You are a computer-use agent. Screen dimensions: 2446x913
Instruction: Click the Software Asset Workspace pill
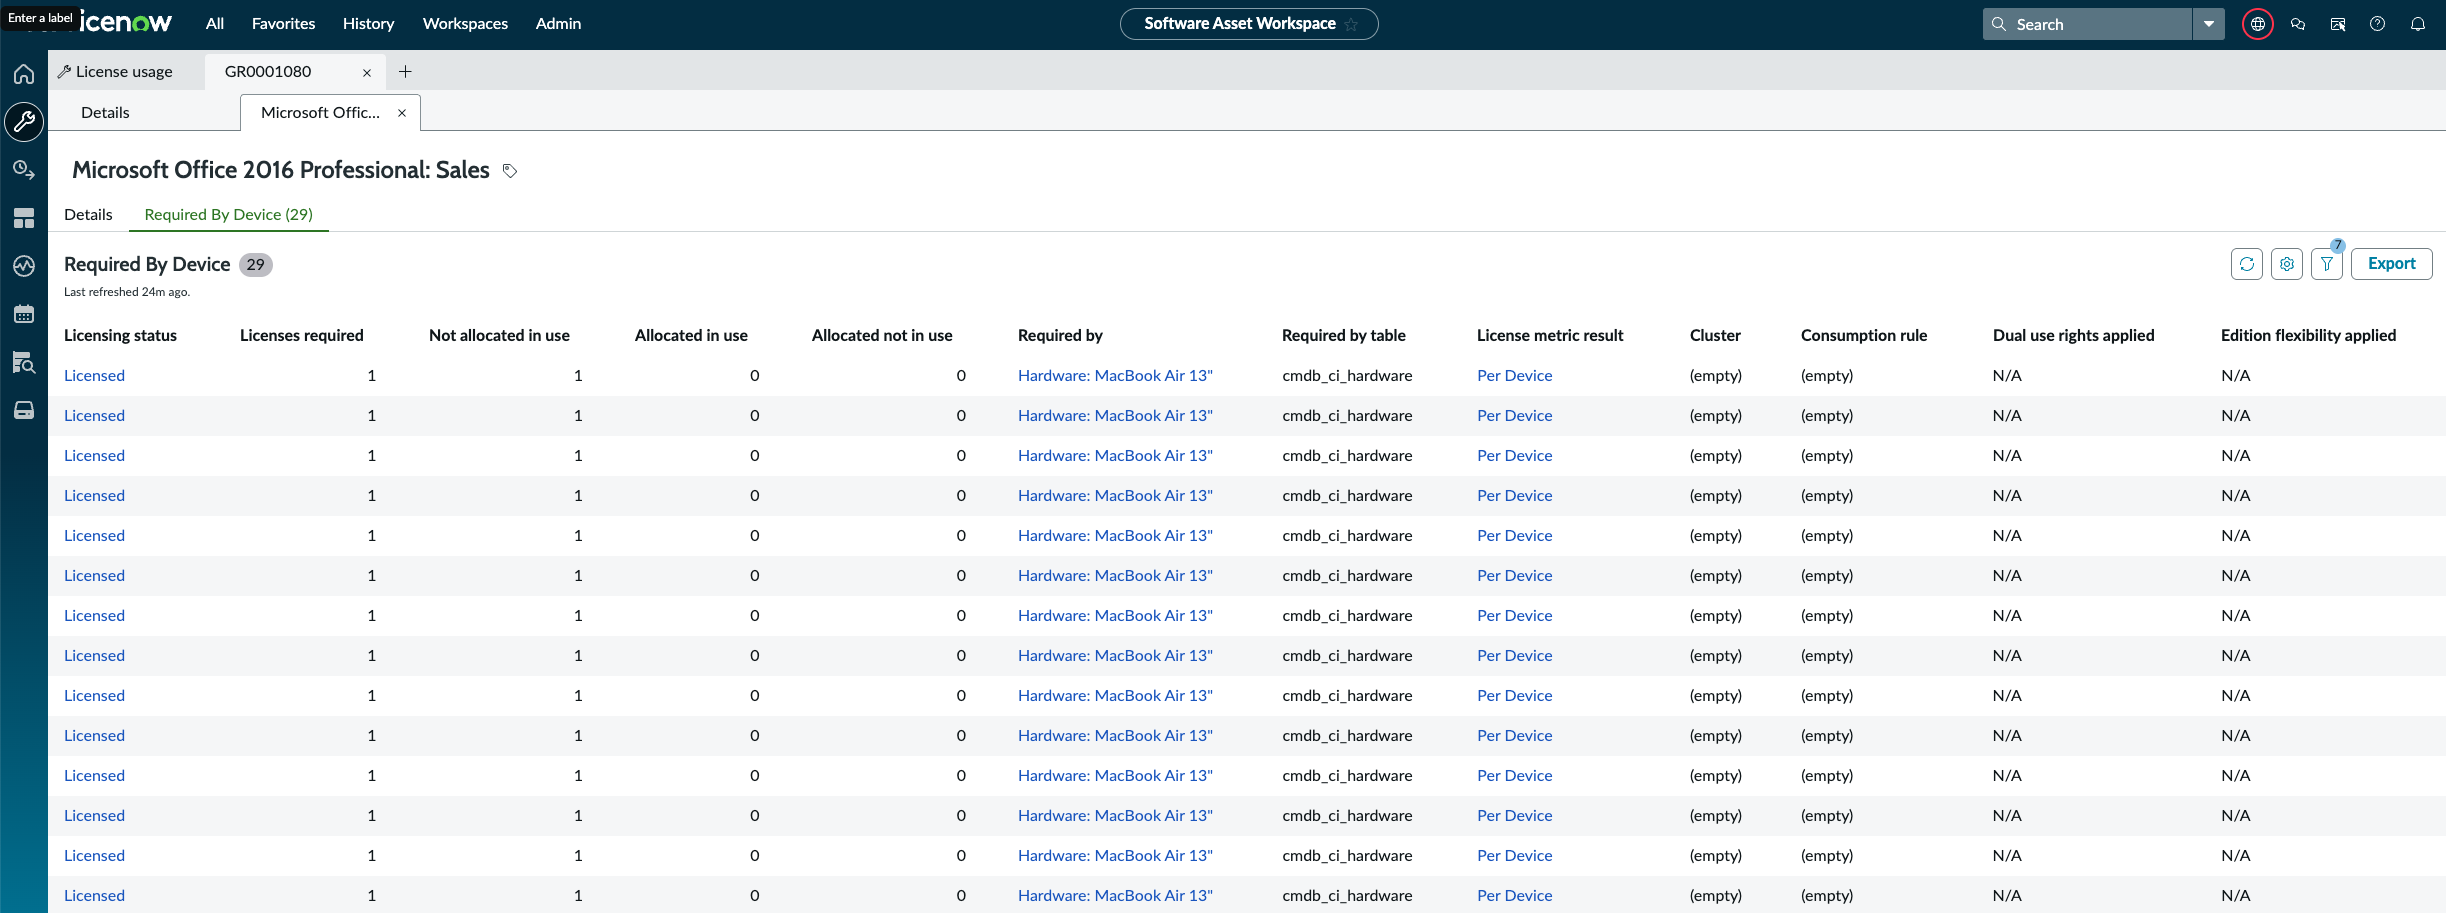[x=1249, y=24]
